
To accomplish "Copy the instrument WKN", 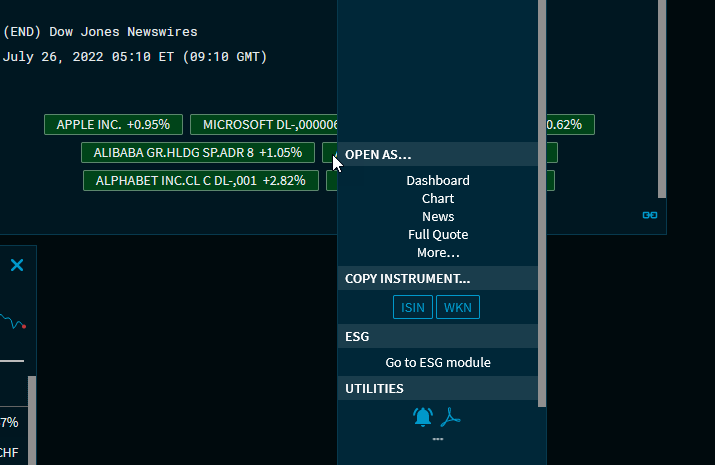I will [457, 308].
